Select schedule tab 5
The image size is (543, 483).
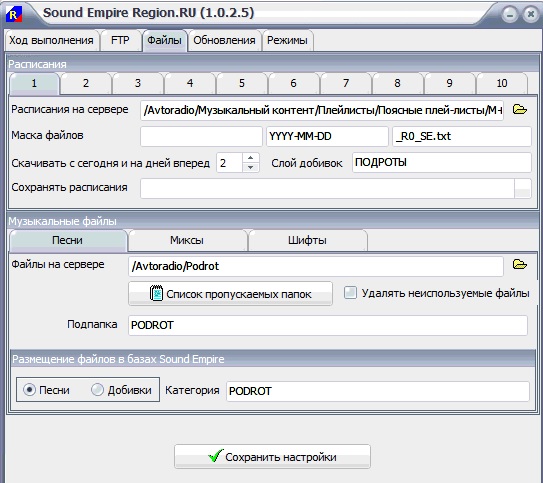(242, 83)
